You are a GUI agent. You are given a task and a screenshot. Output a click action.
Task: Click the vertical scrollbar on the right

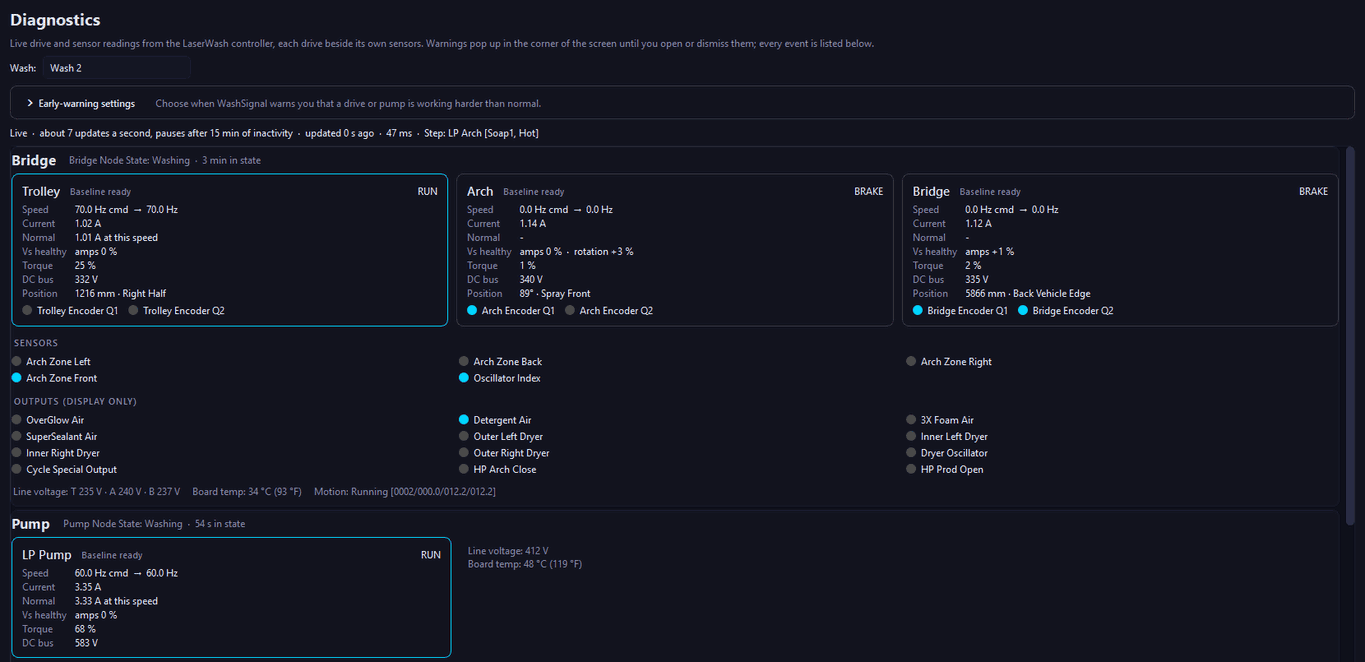[x=1350, y=335]
